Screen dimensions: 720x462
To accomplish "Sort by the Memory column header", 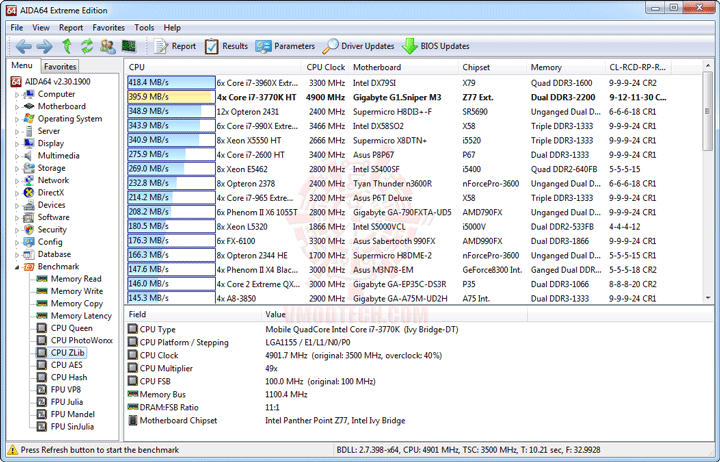I will click(x=566, y=67).
